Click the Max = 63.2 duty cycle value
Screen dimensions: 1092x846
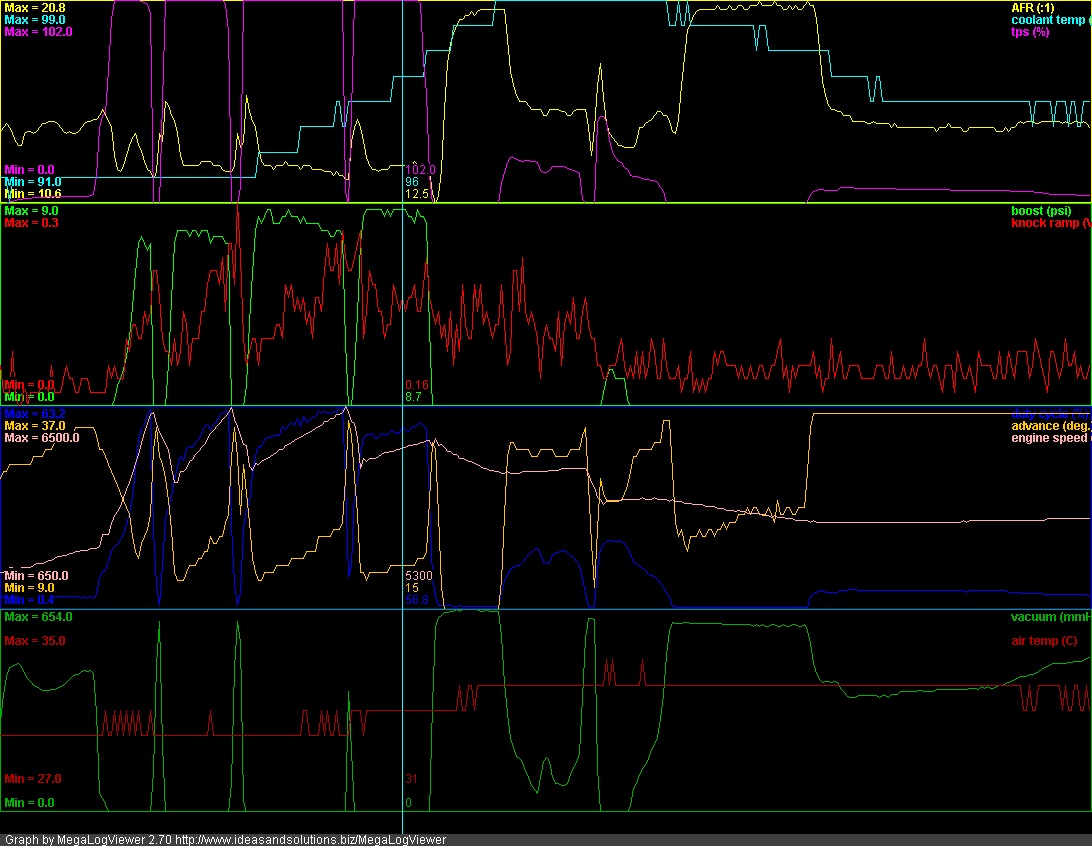pos(35,414)
